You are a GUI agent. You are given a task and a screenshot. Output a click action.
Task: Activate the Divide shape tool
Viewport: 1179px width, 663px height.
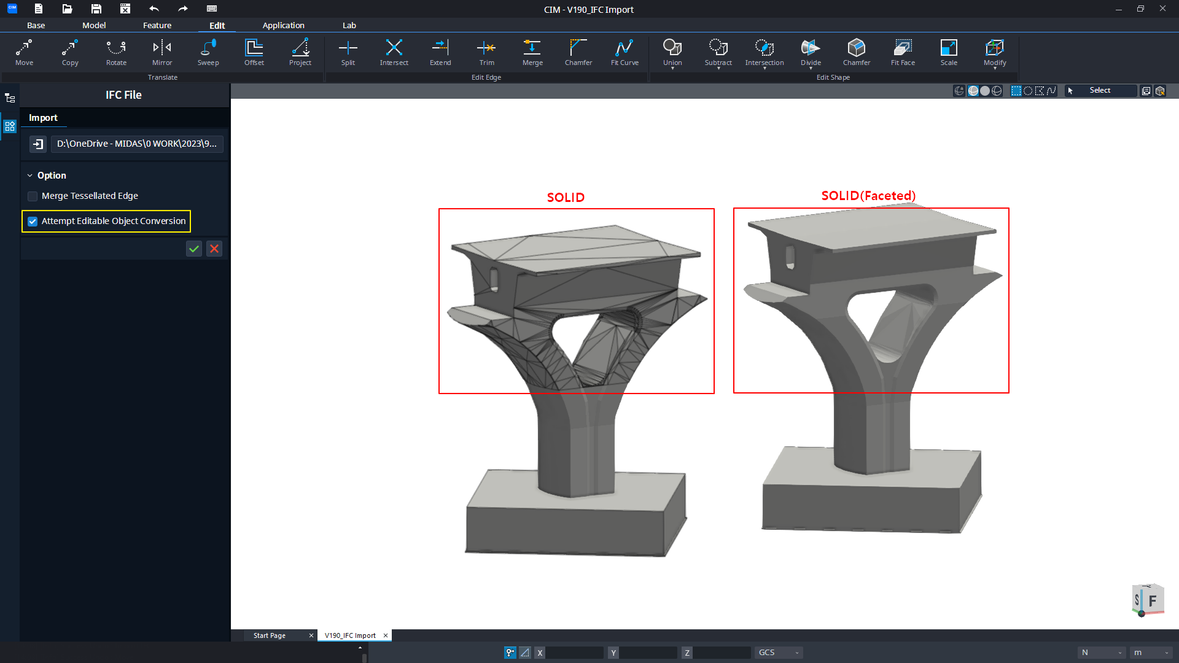(x=811, y=53)
